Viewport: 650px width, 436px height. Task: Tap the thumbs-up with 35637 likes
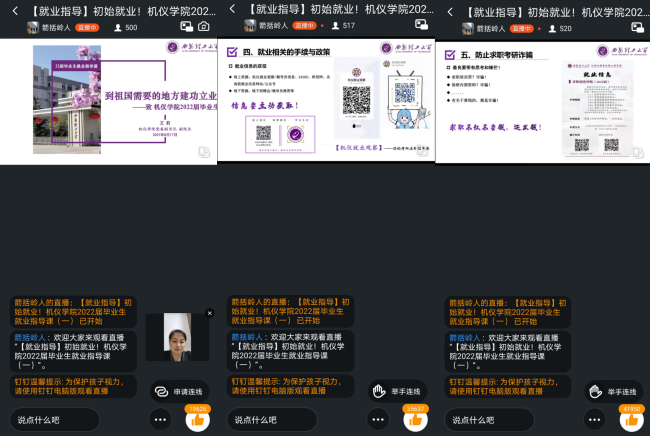414,420
